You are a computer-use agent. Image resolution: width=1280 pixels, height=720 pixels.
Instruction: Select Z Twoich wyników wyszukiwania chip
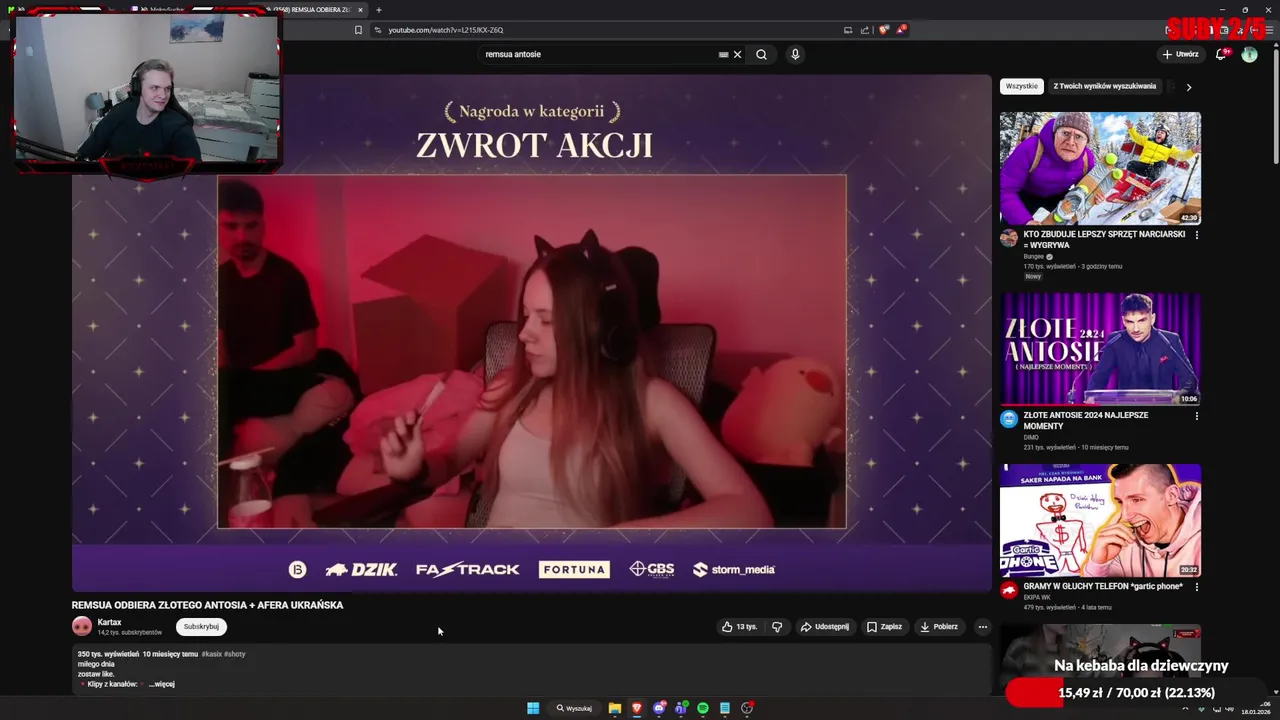(x=1104, y=86)
